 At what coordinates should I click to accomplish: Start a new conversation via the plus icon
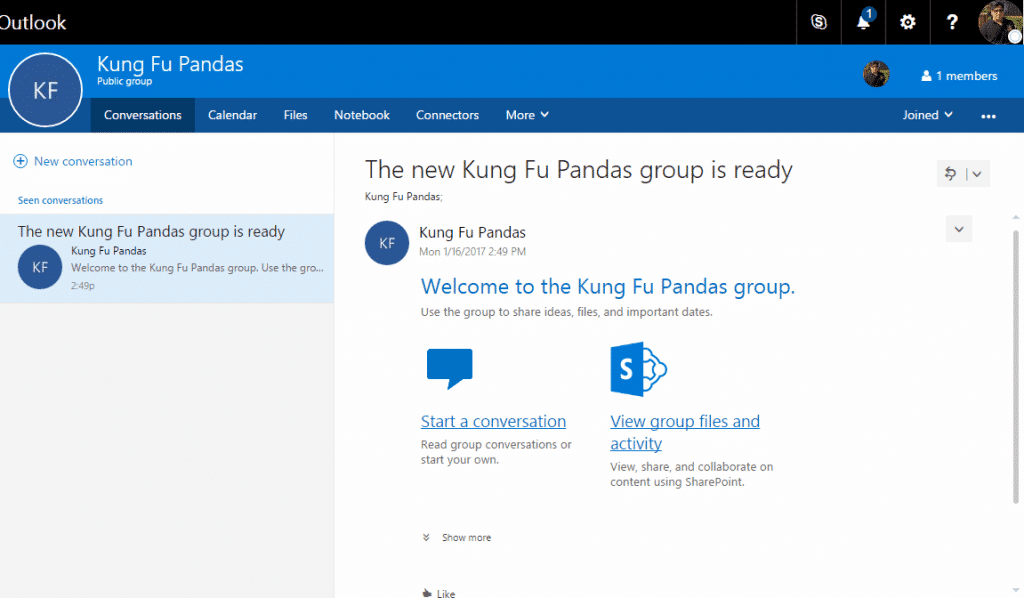point(21,161)
